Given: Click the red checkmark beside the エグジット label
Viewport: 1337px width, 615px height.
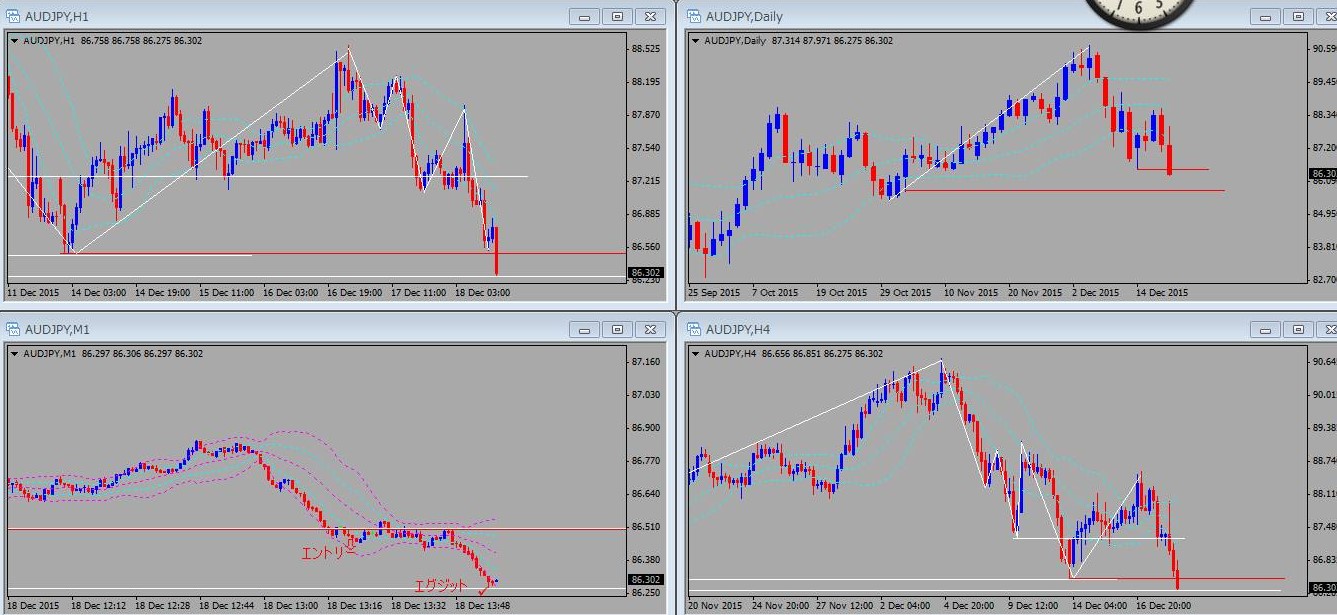Looking at the screenshot, I should (x=483, y=591).
